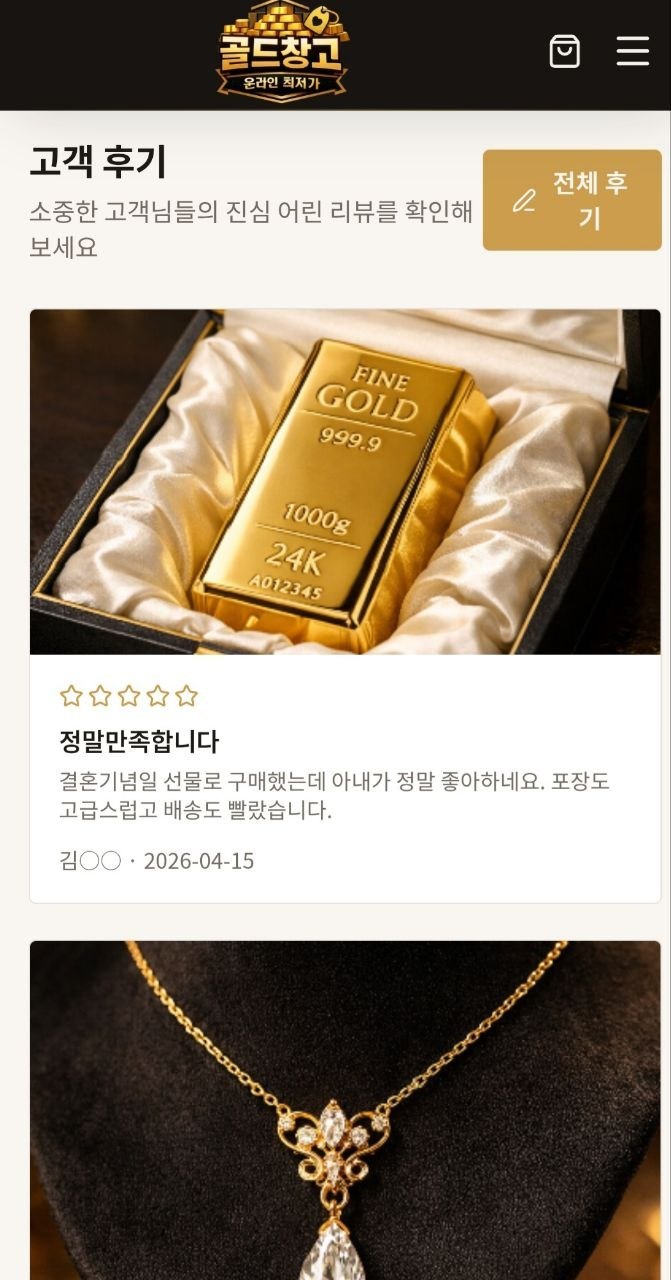Open the 정말만족합니다 review title

pos(139,742)
